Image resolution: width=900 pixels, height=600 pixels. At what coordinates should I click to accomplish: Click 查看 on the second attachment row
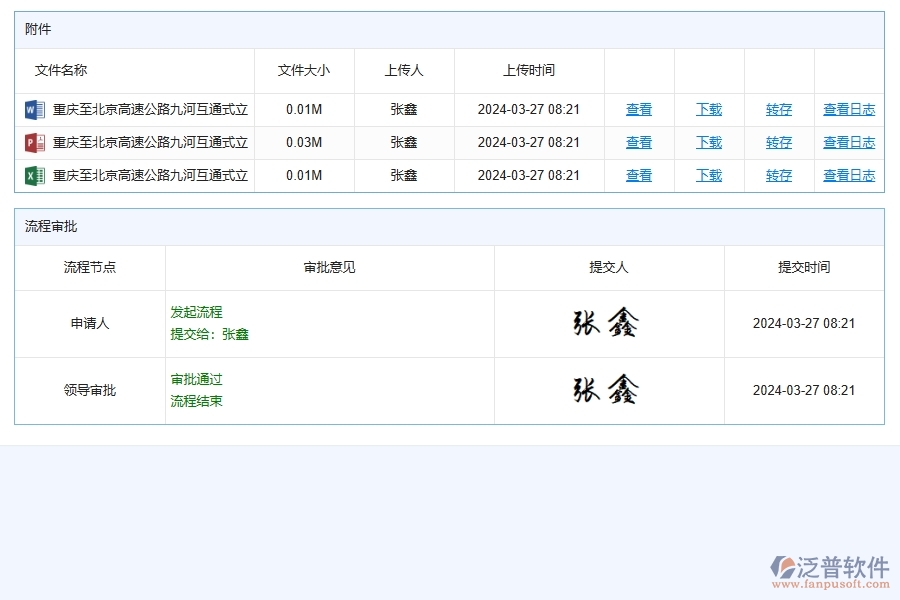tap(638, 142)
